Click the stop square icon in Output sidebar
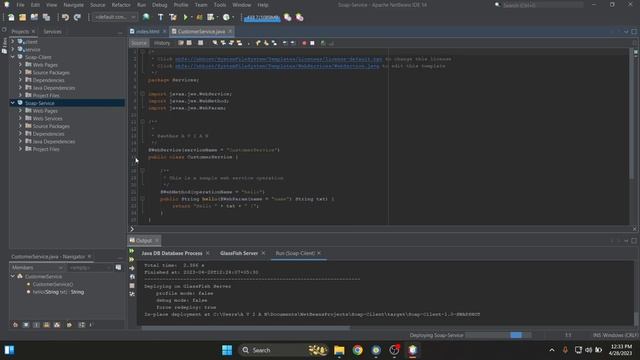Viewport: 640px width, 360px height. (132, 286)
